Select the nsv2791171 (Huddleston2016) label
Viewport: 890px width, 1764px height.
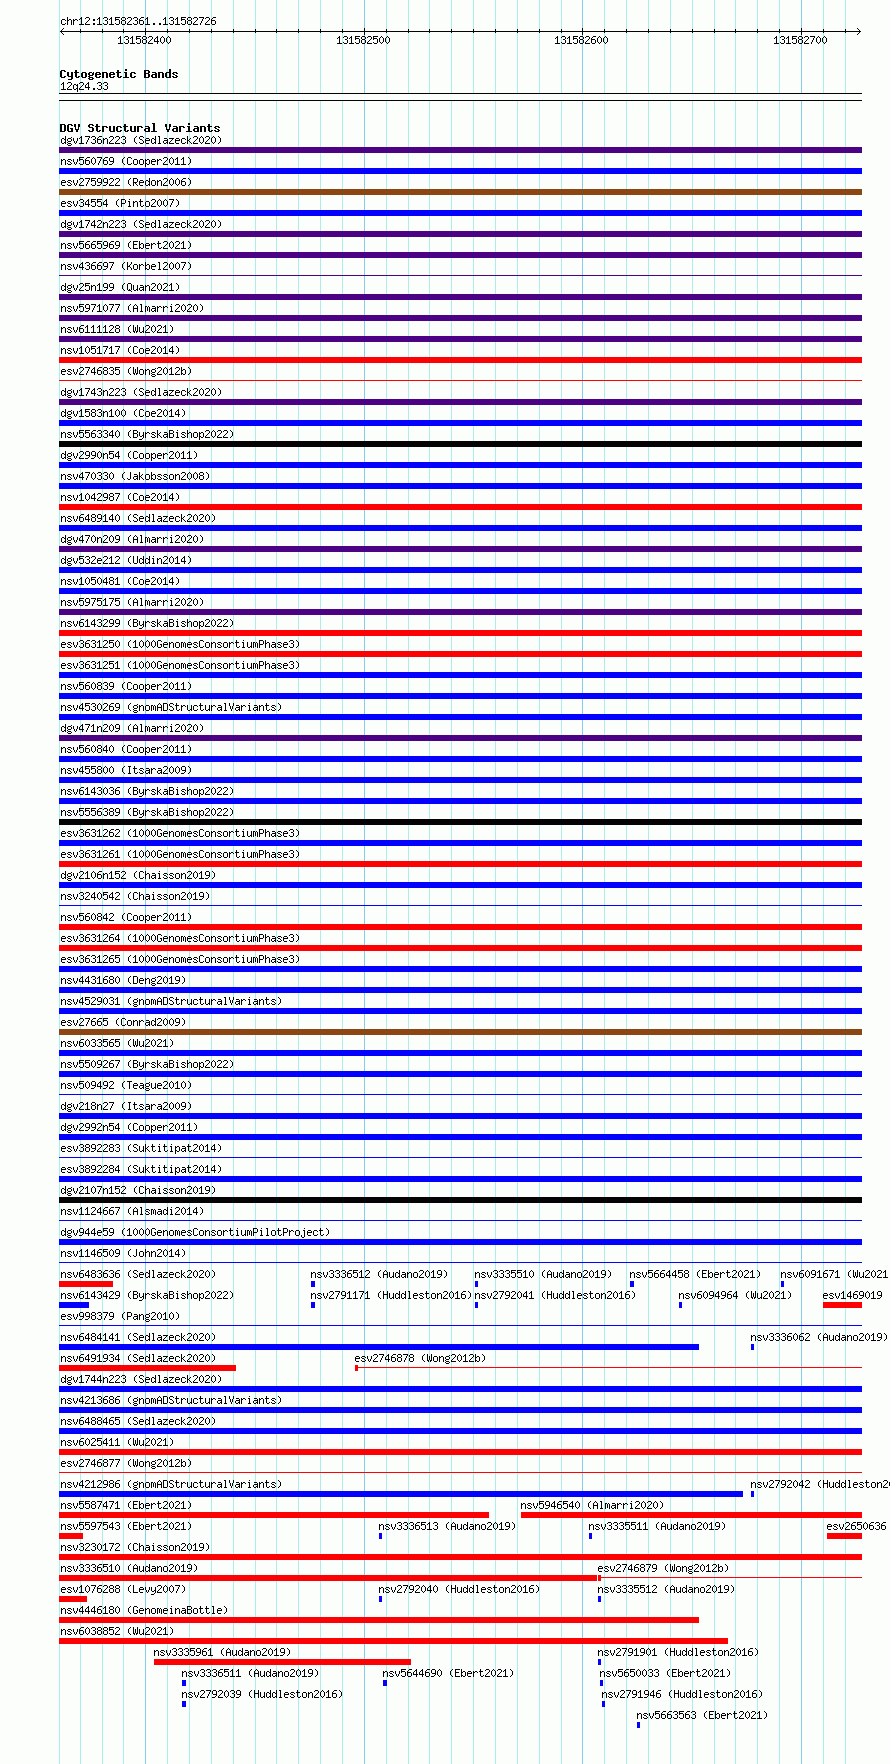(x=391, y=1295)
